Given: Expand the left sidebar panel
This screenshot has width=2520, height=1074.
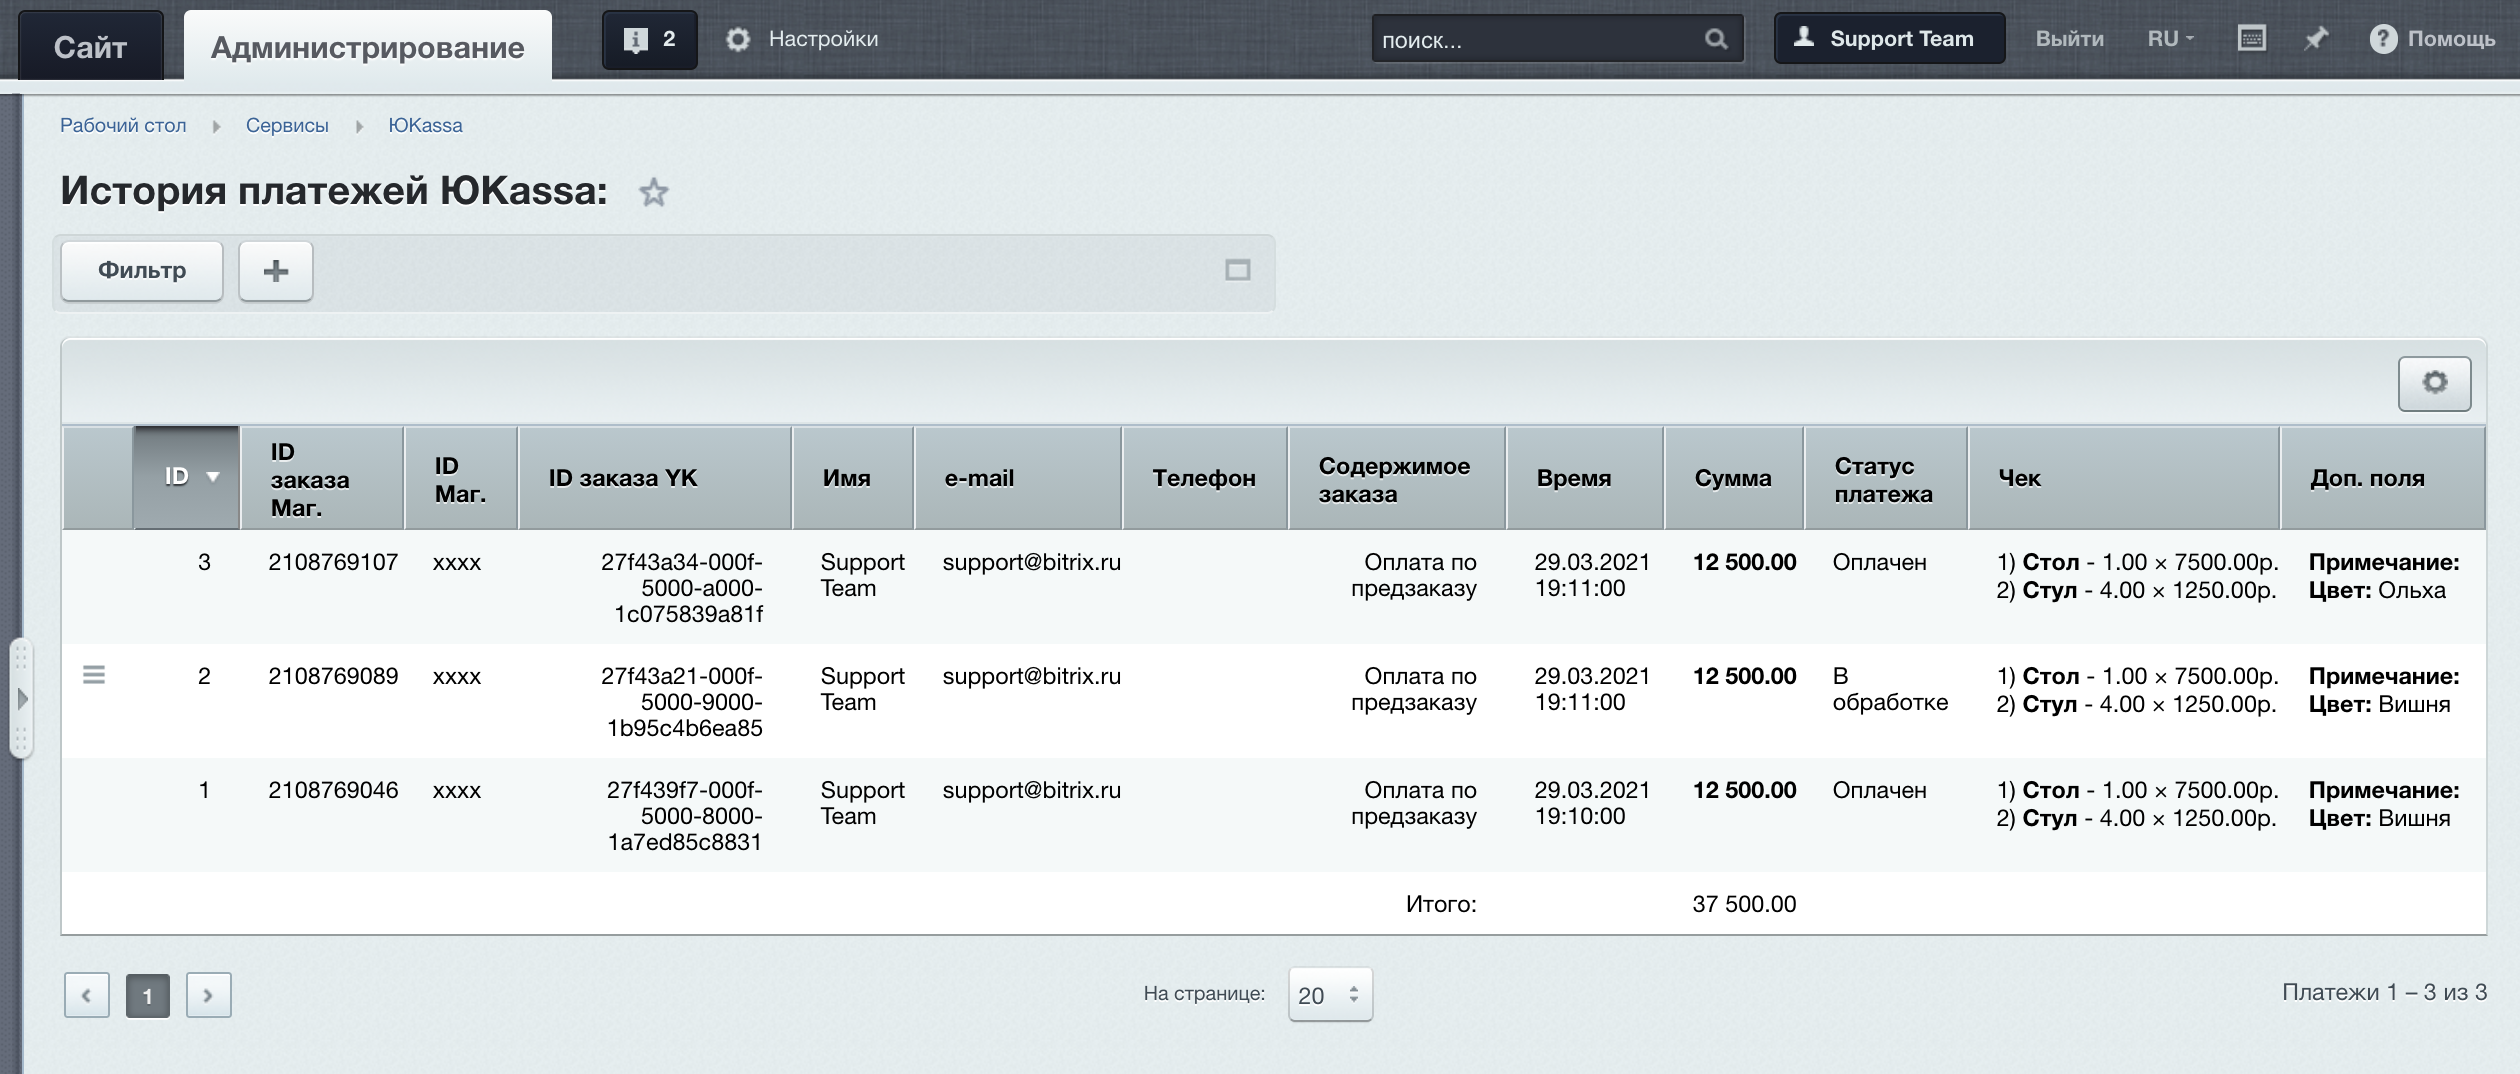Looking at the screenshot, I should [21, 698].
